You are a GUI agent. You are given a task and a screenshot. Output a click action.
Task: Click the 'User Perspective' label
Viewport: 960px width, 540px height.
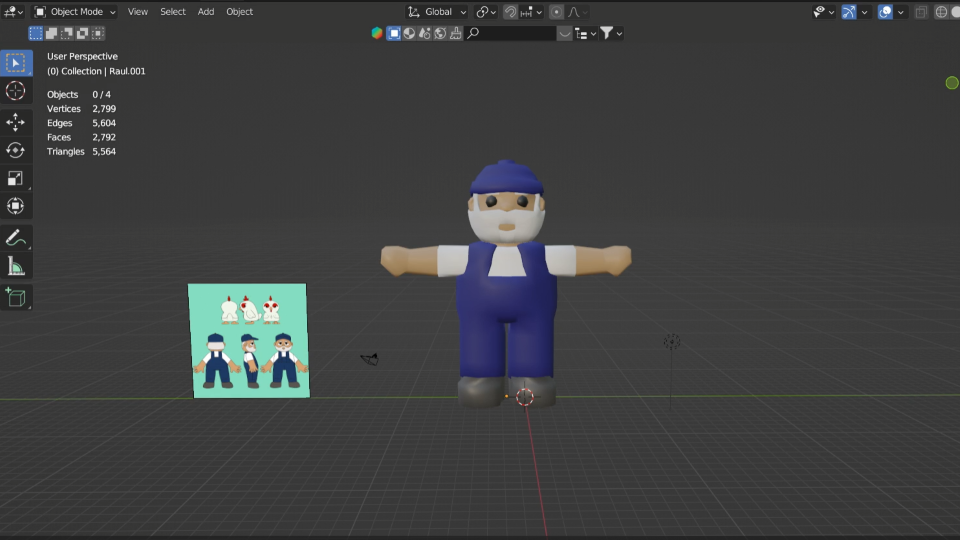82,56
